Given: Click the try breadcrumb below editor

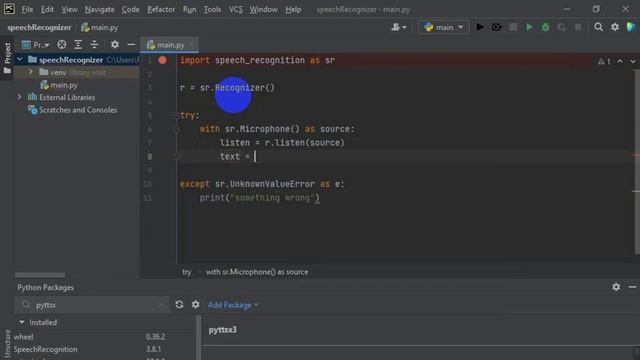Looking at the screenshot, I should [x=187, y=272].
